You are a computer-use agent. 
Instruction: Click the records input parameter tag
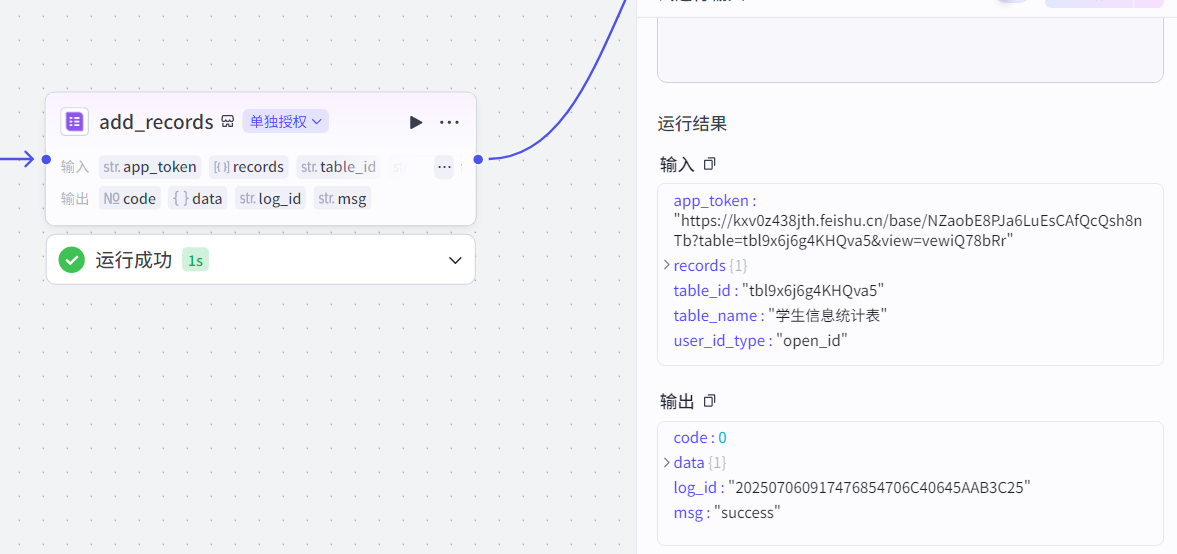249,167
